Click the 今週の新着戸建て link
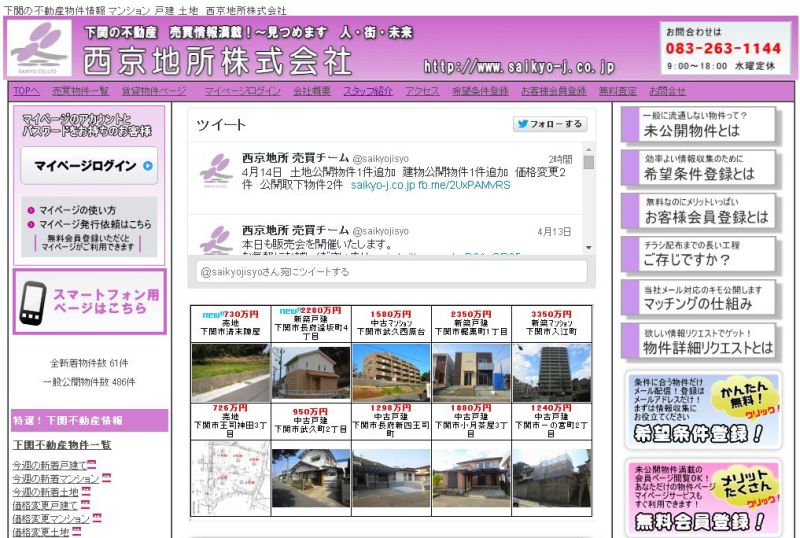800x538 pixels. pos(49,465)
